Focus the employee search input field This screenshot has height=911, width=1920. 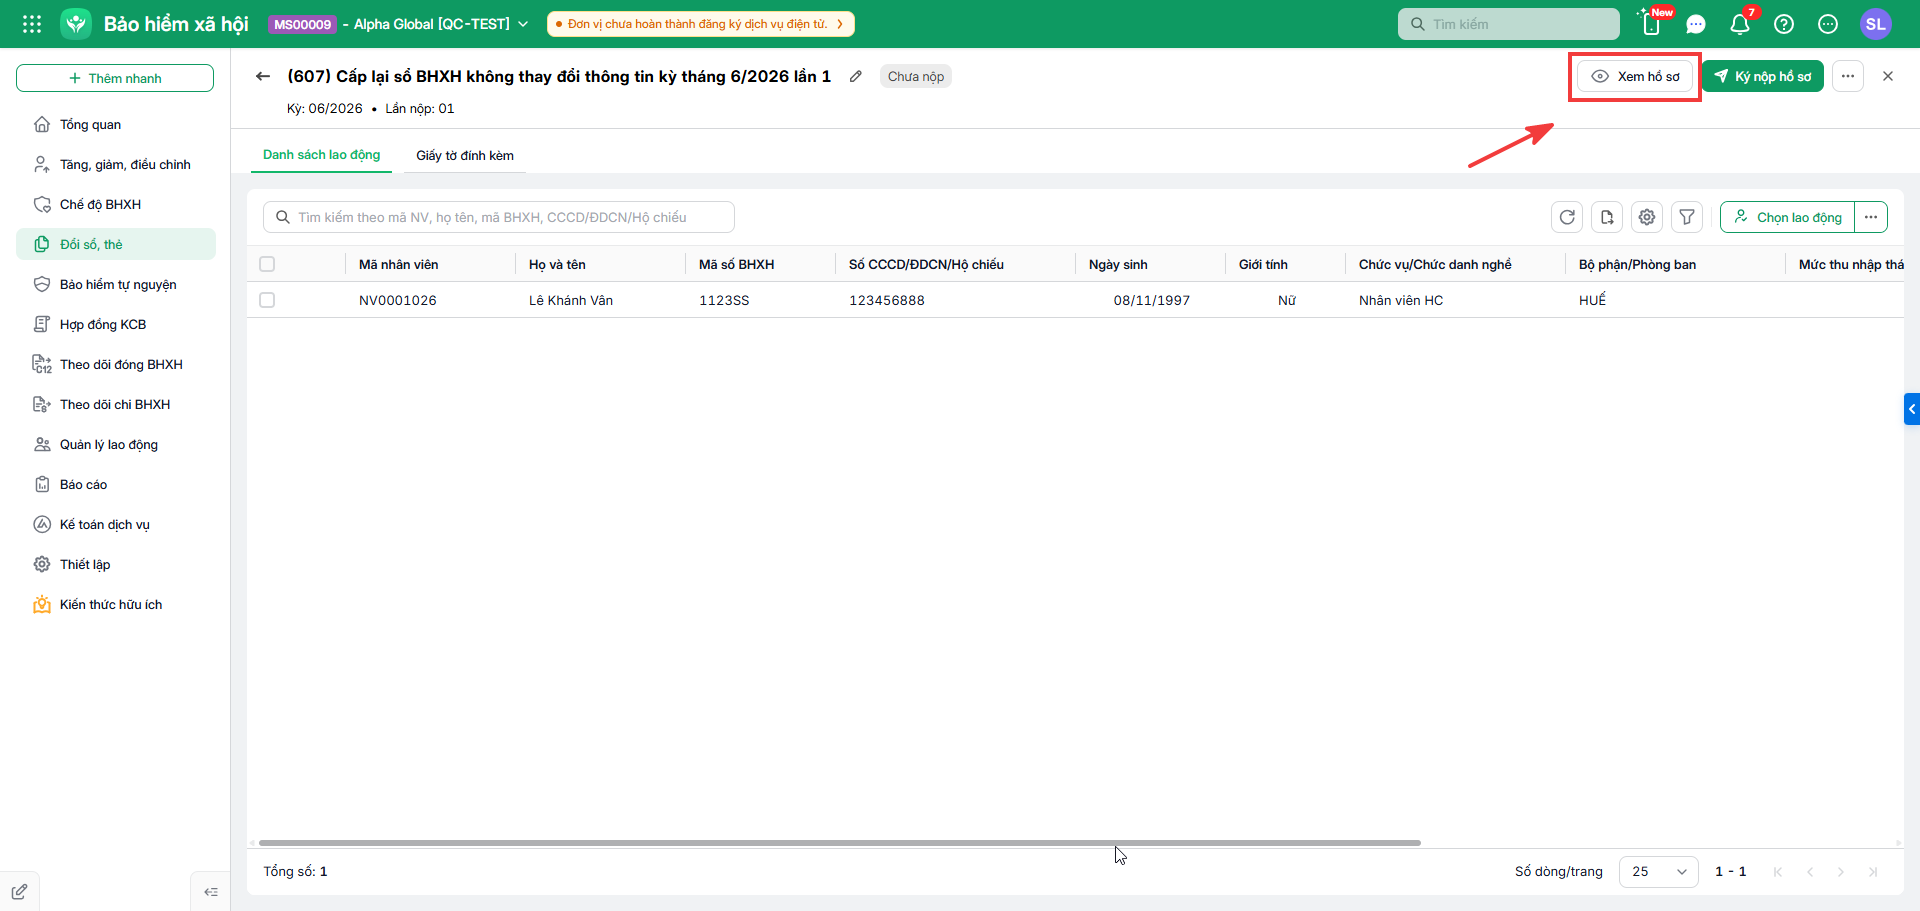(499, 217)
